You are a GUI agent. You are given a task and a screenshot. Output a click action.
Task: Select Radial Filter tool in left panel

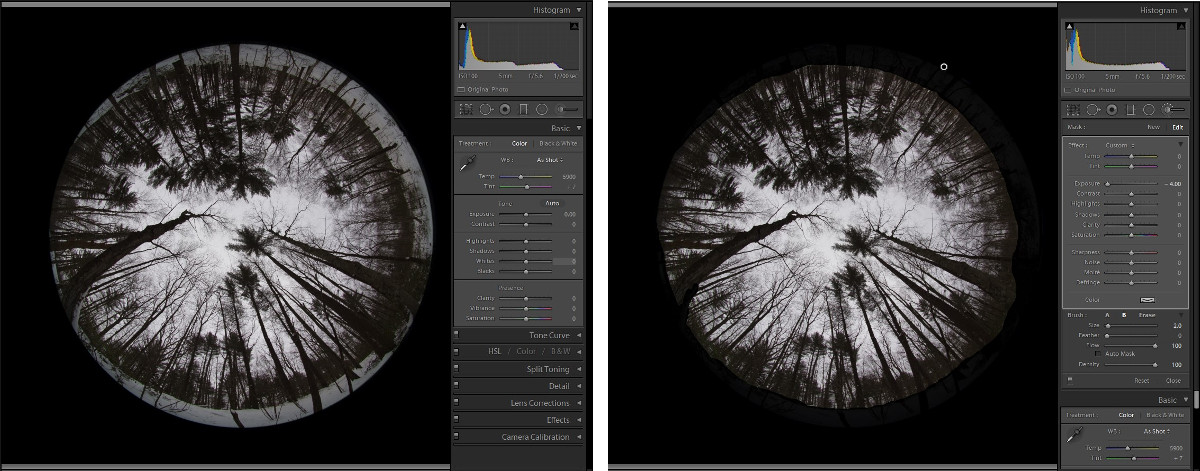point(541,108)
